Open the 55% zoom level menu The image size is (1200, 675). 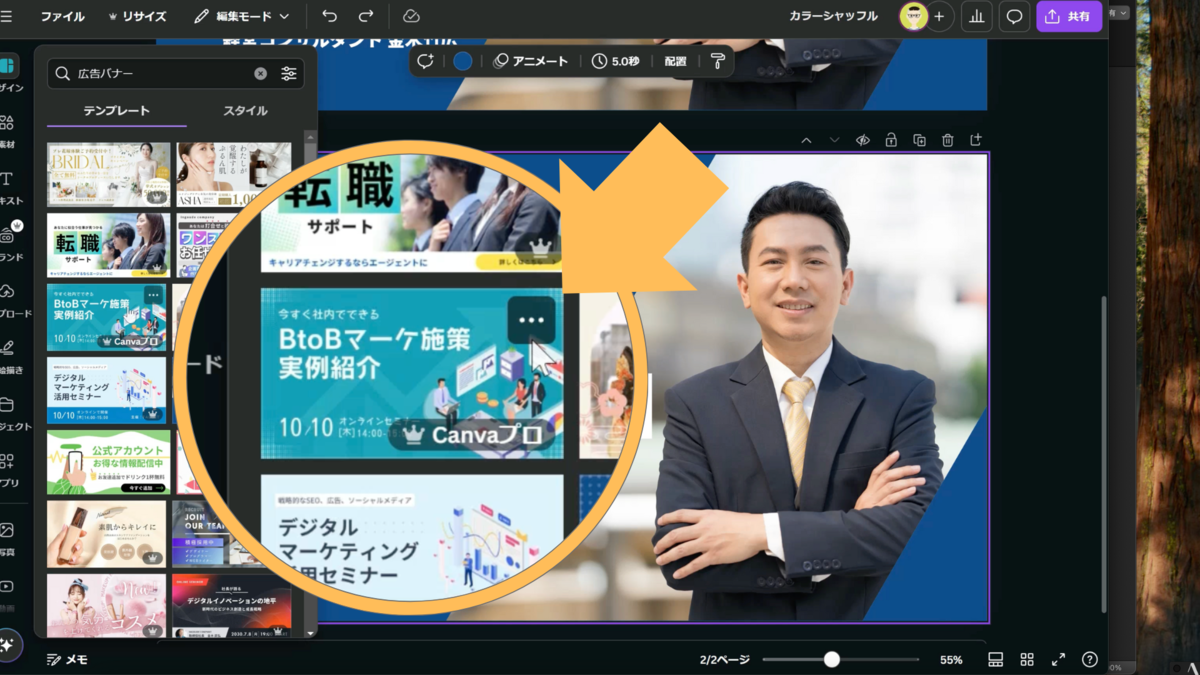pos(951,660)
